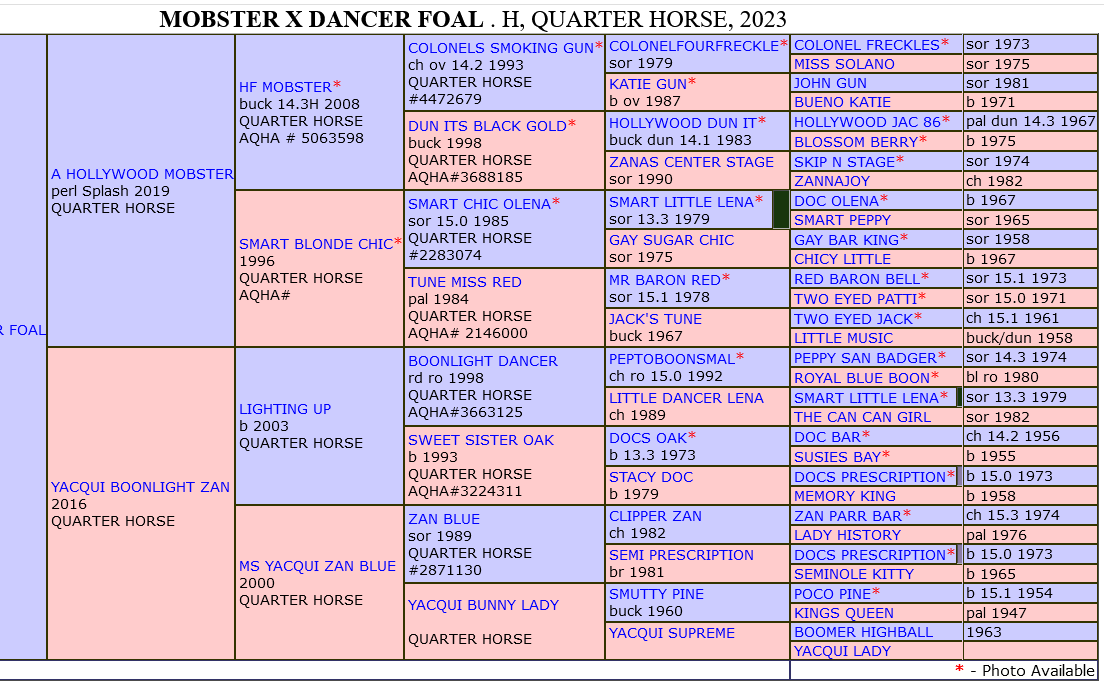Select the SMART BLONDE CHIC link
This screenshot has width=1104, height=684.
point(316,244)
